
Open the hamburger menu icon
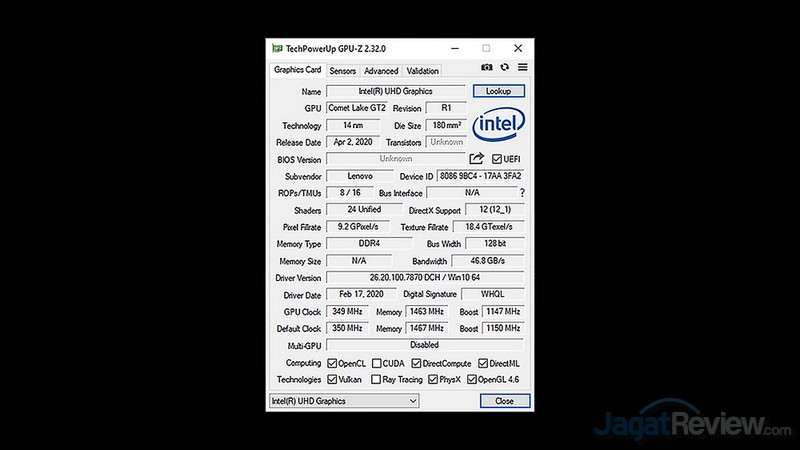click(x=522, y=68)
